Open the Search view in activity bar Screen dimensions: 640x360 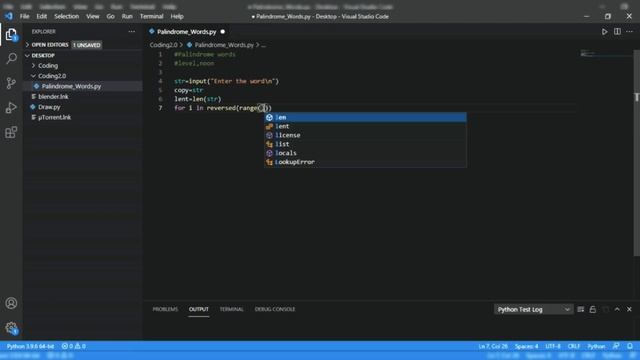[x=11, y=59]
